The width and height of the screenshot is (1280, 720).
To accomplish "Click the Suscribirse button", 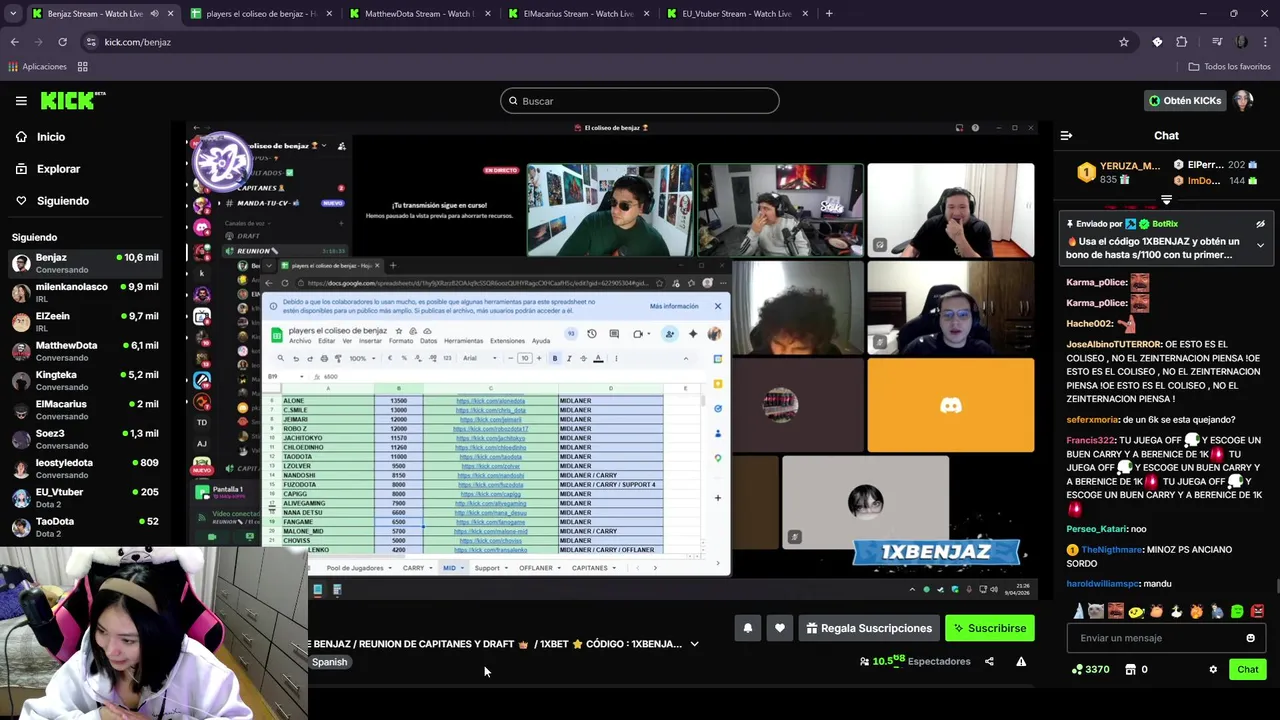I will 990,628.
